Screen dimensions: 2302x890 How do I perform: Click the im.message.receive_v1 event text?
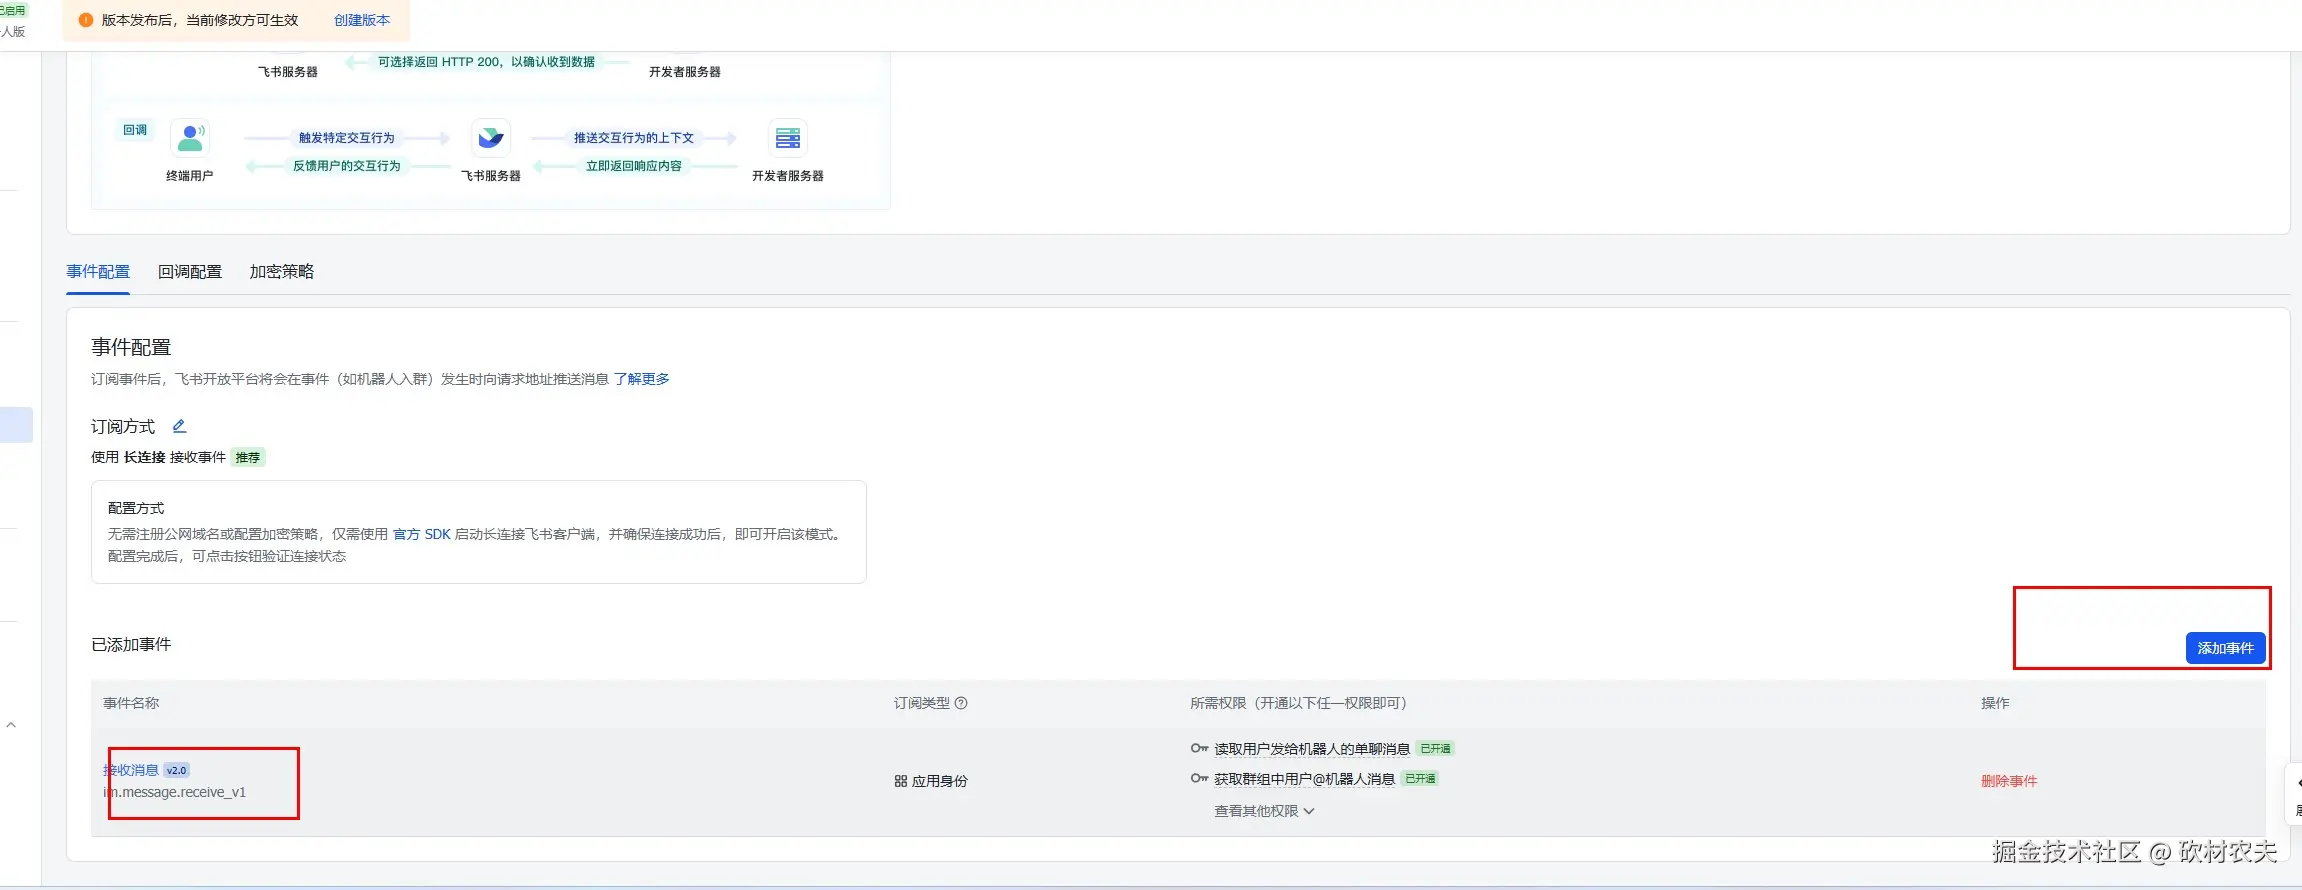(x=175, y=792)
